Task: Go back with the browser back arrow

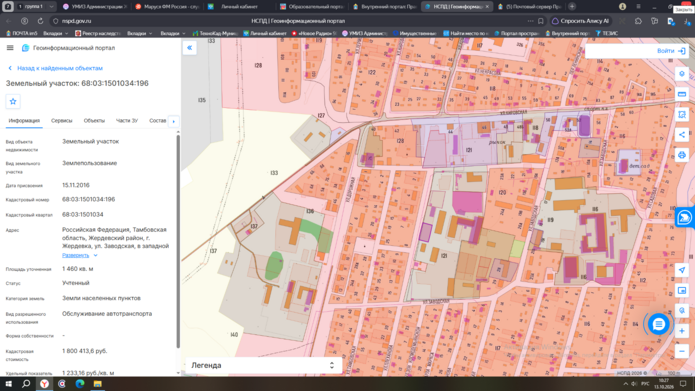Action: 9,21
